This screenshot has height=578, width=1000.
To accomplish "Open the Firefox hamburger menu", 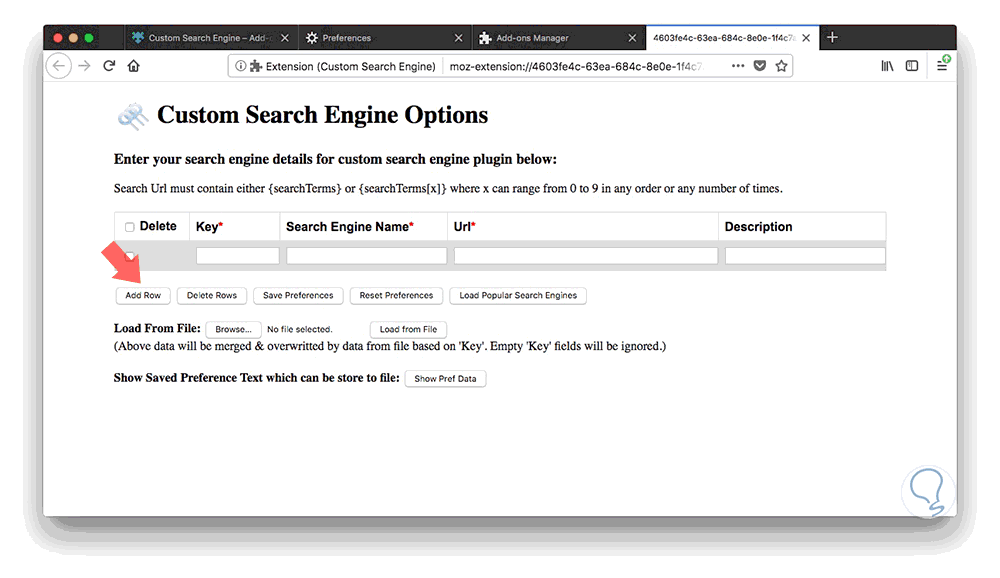I will click(942, 66).
